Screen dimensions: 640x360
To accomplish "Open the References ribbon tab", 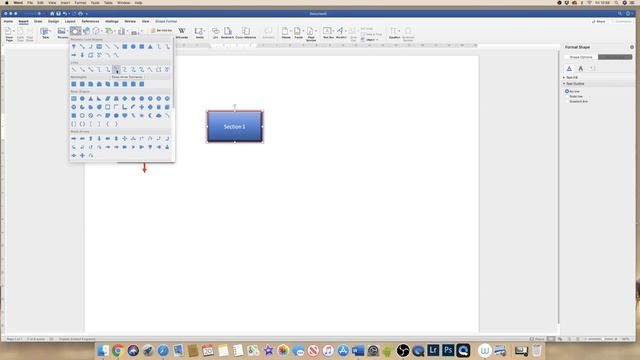I will (x=90, y=21).
